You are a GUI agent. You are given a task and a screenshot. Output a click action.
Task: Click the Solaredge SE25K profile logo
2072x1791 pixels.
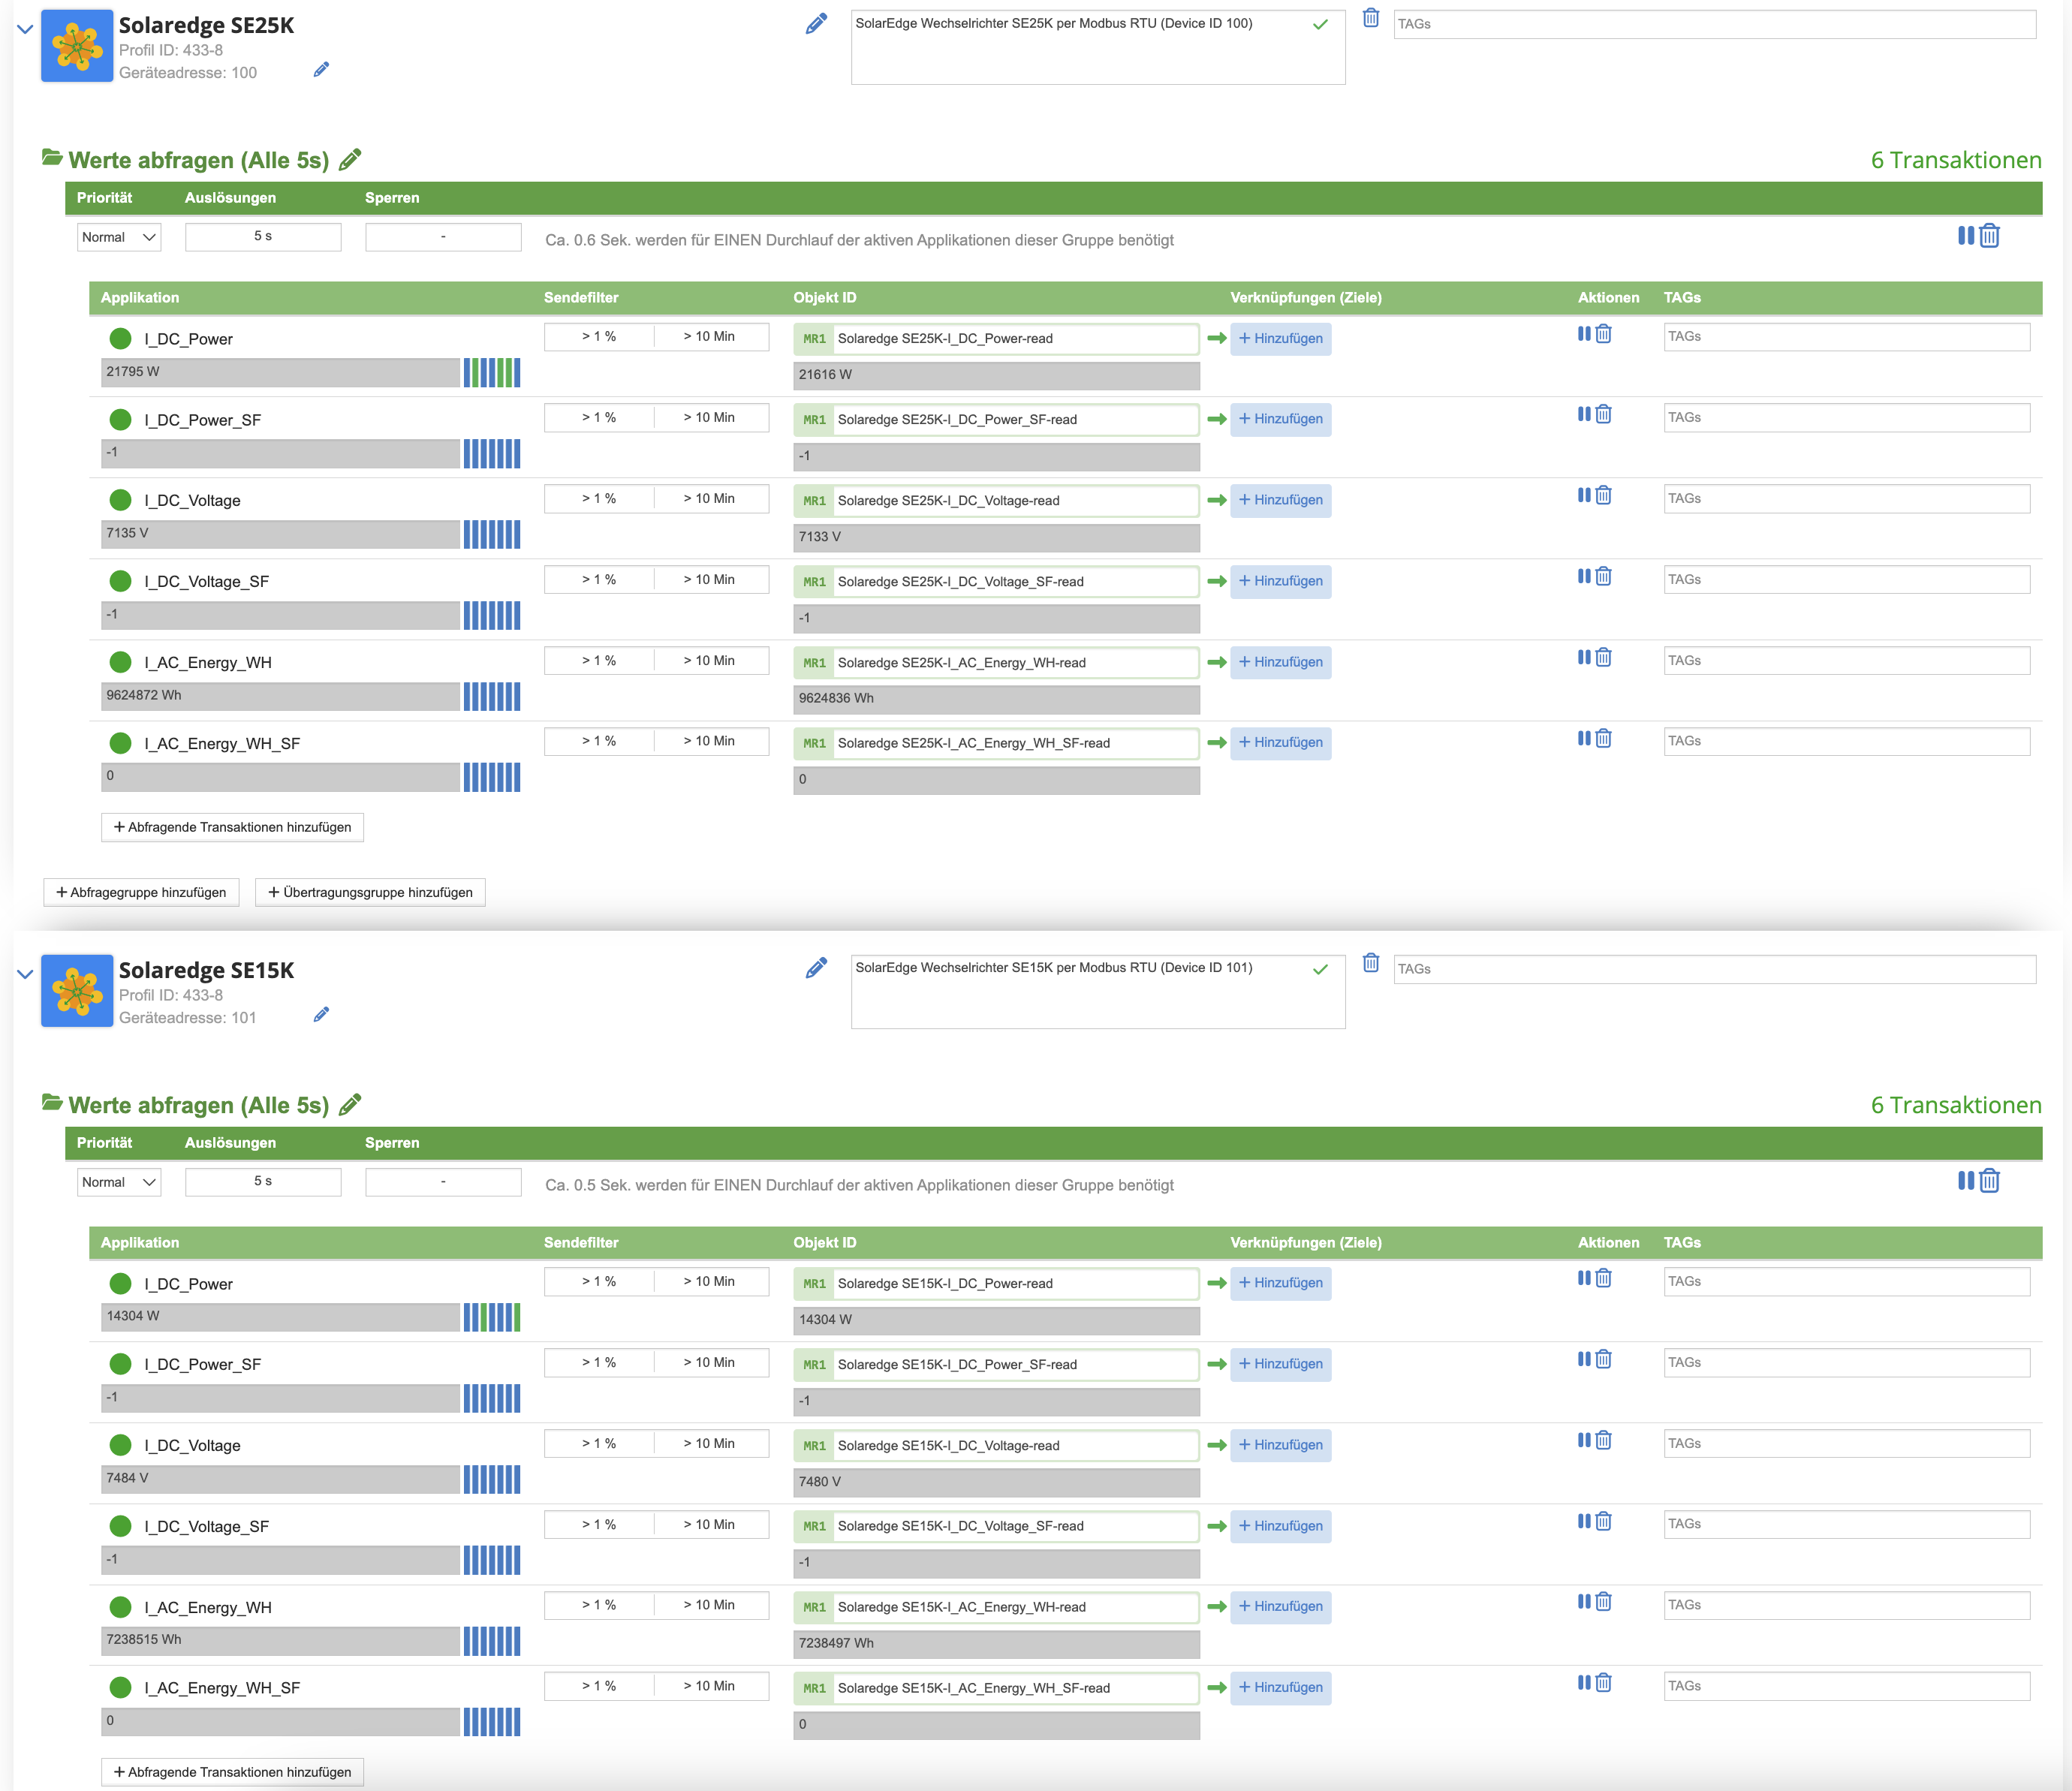click(77, 46)
